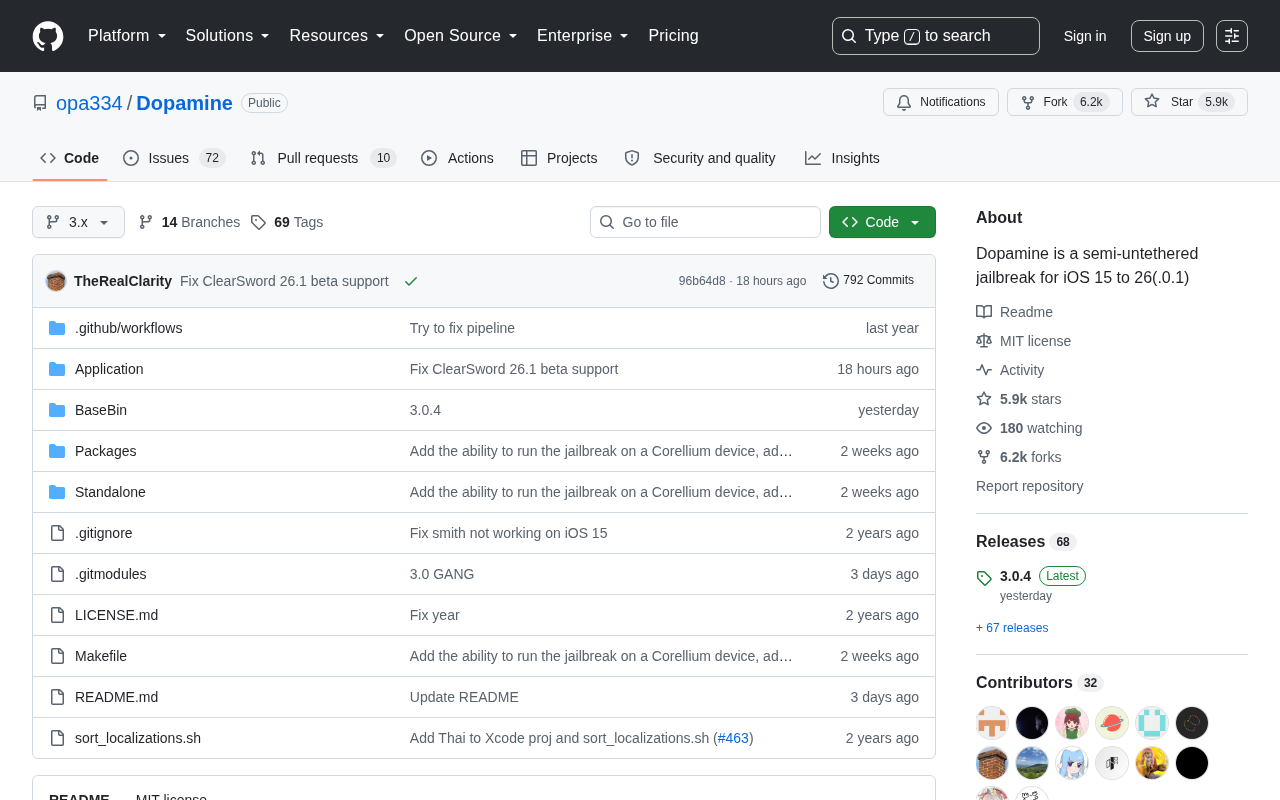Open the Application folder

109,369
